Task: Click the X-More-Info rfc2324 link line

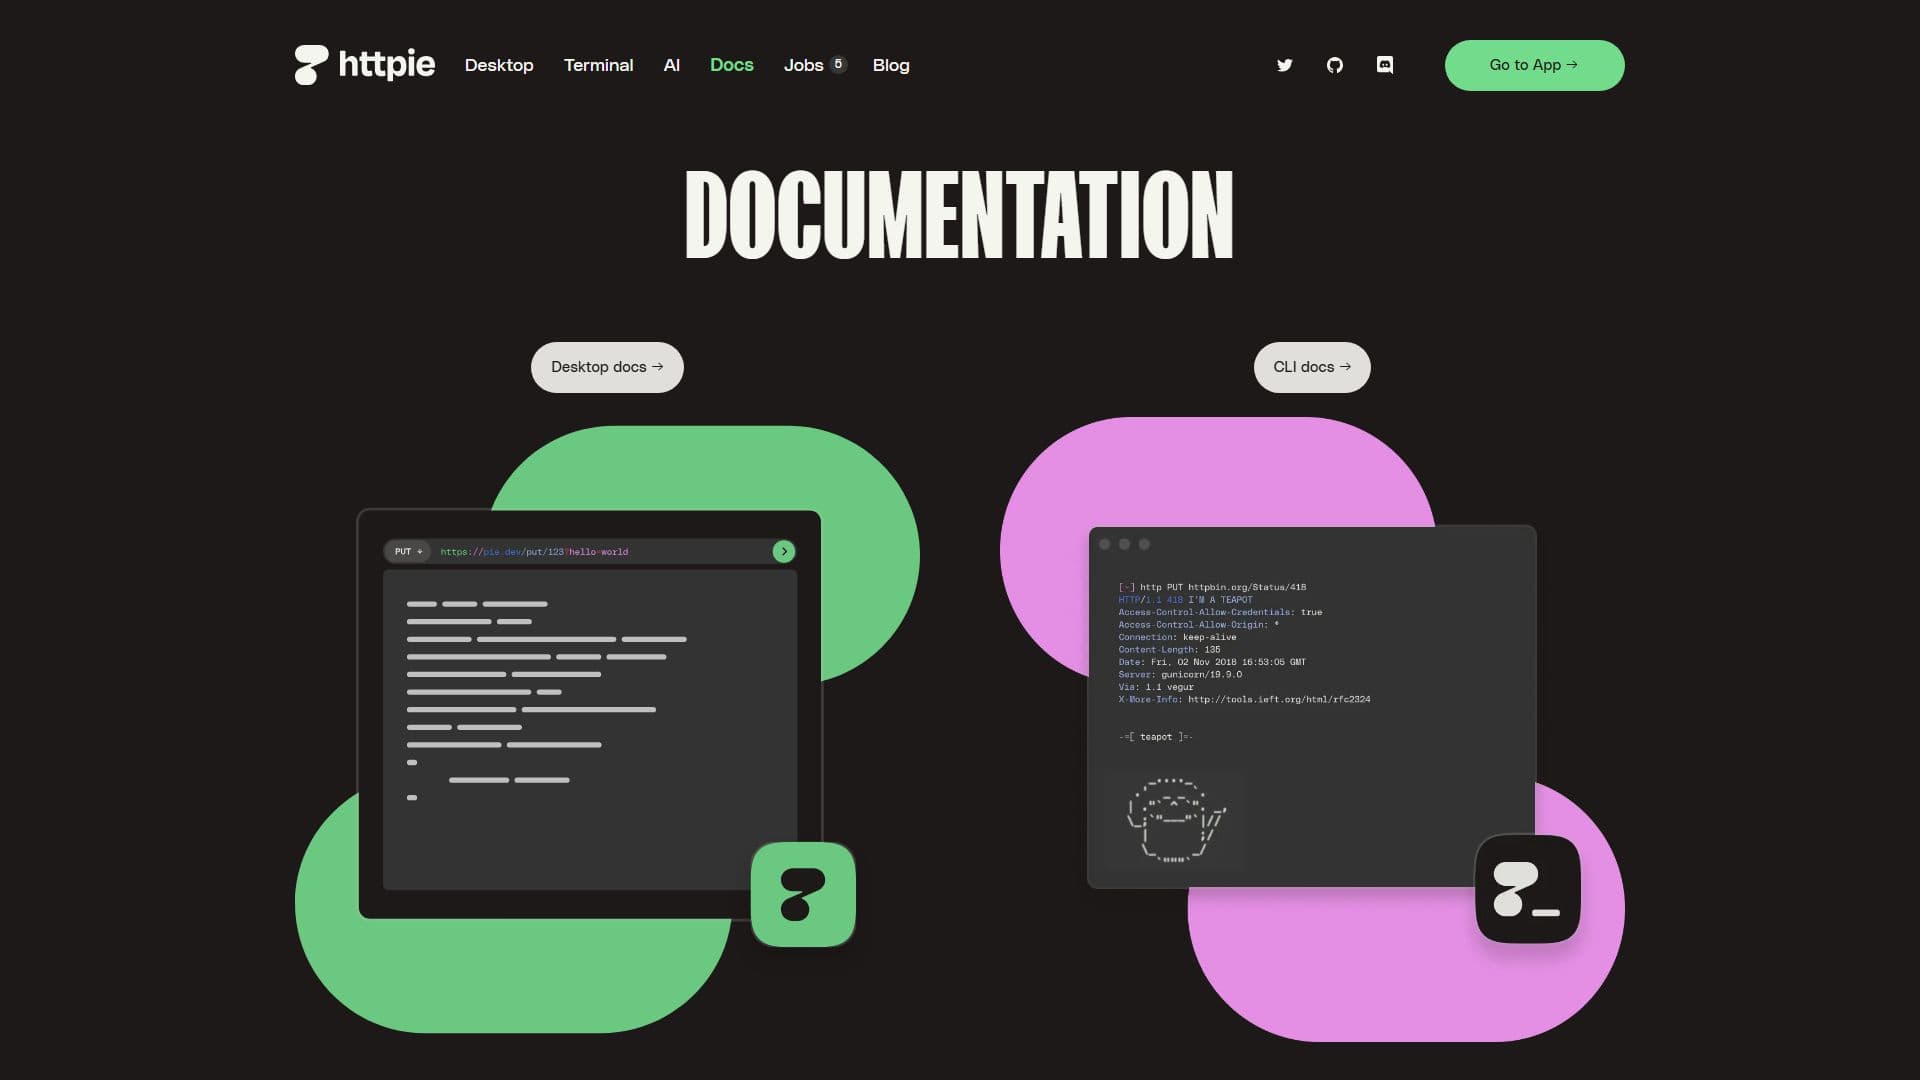Action: coord(1244,699)
